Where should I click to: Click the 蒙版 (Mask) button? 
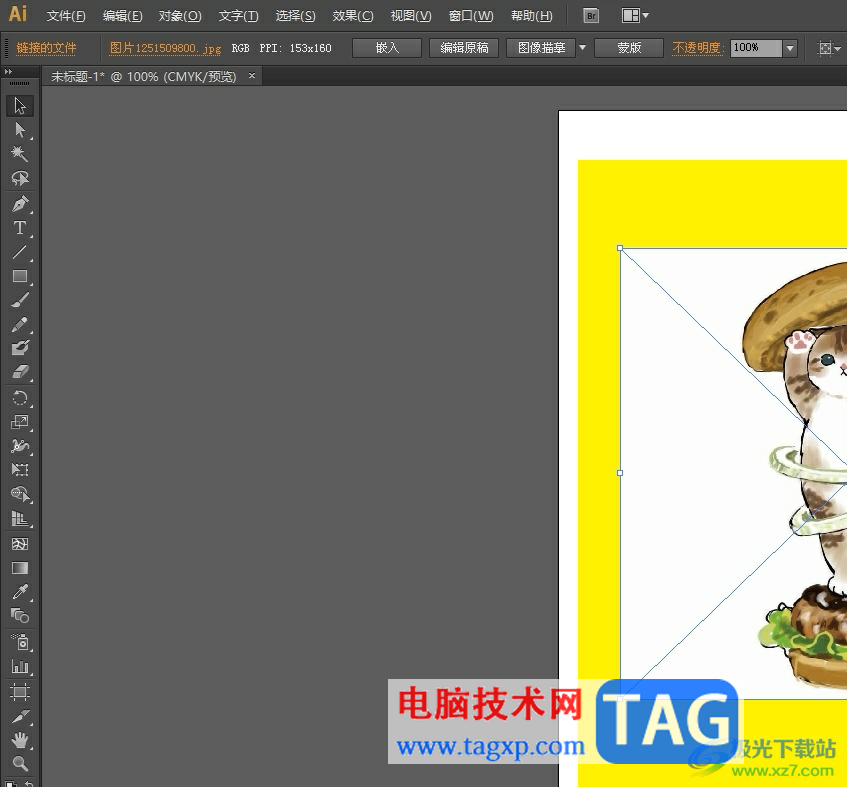click(x=629, y=48)
